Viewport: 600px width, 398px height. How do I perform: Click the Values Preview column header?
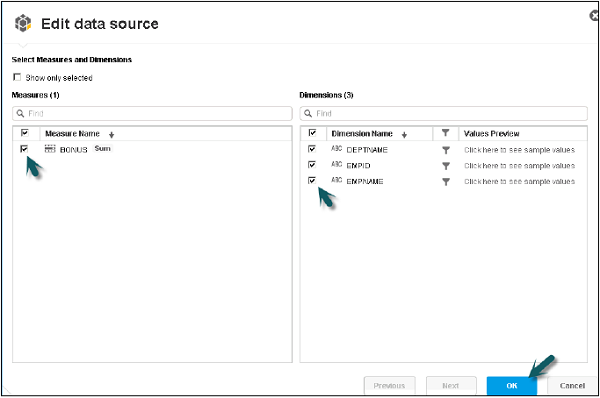pos(491,134)
